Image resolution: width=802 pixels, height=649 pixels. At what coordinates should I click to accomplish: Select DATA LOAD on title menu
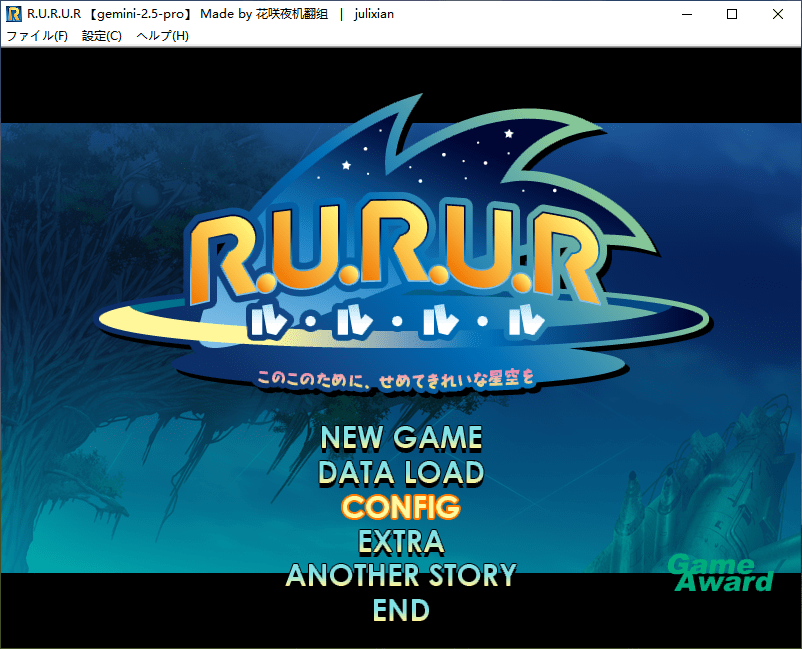[x=401, y=472]
